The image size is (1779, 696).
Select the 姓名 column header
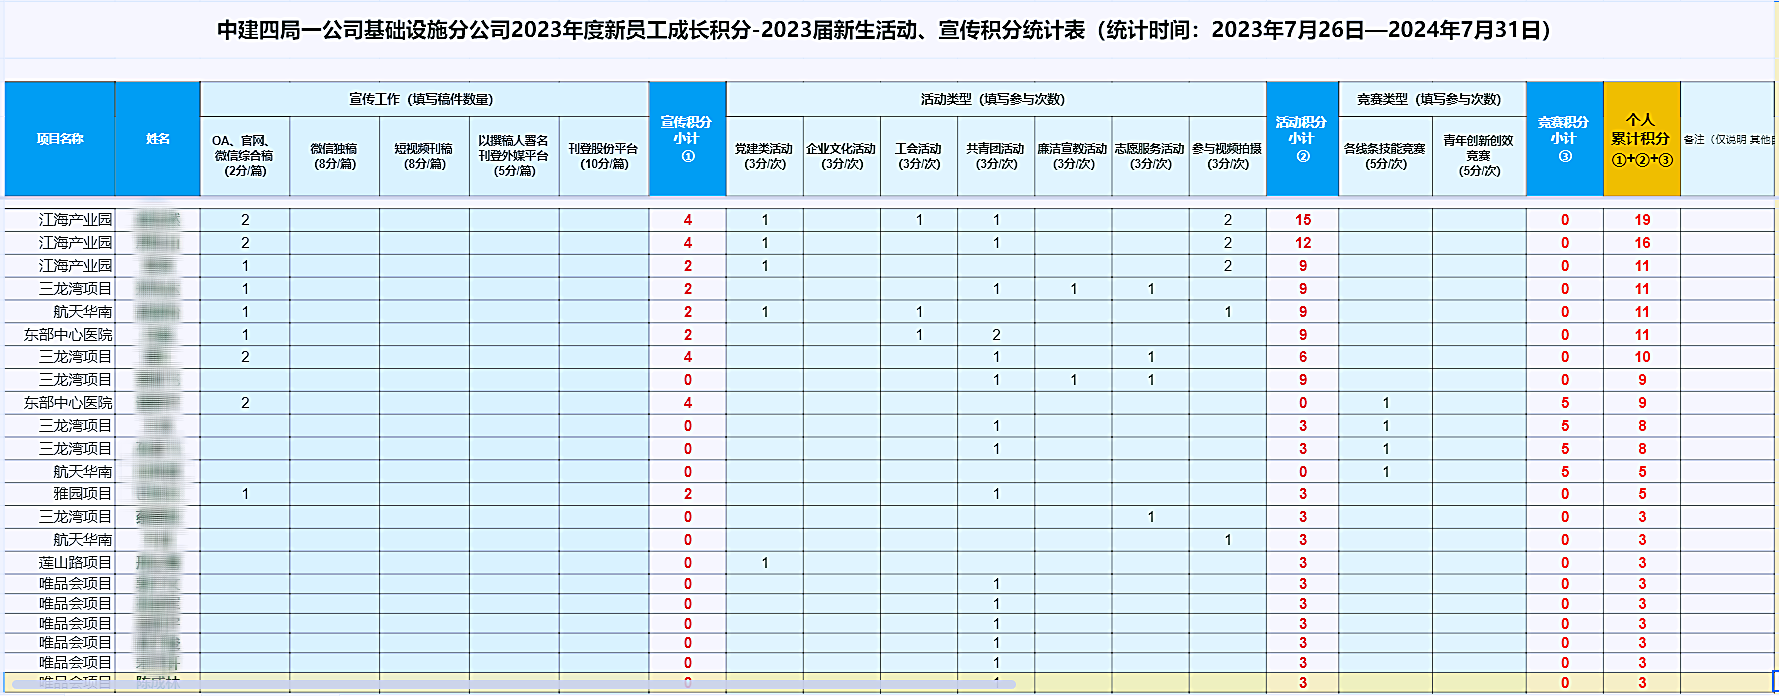click(158, 139)
